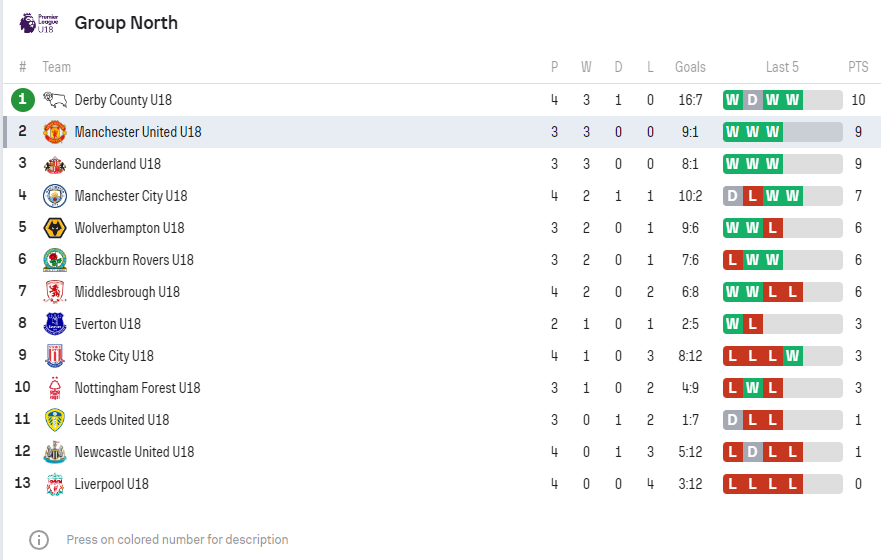Click the Last 5 column header
The height and width of the screenshot is (560, 881).
click(x=782, y=67)
